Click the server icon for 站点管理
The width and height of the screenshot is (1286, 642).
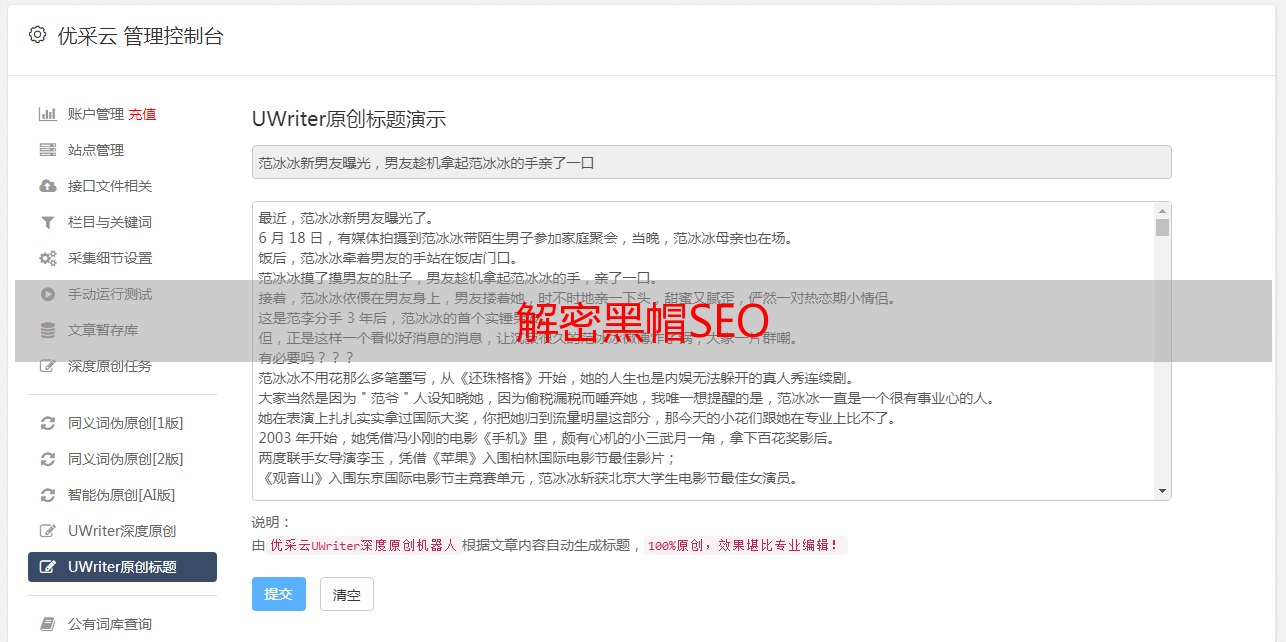[x=47, y=150]
